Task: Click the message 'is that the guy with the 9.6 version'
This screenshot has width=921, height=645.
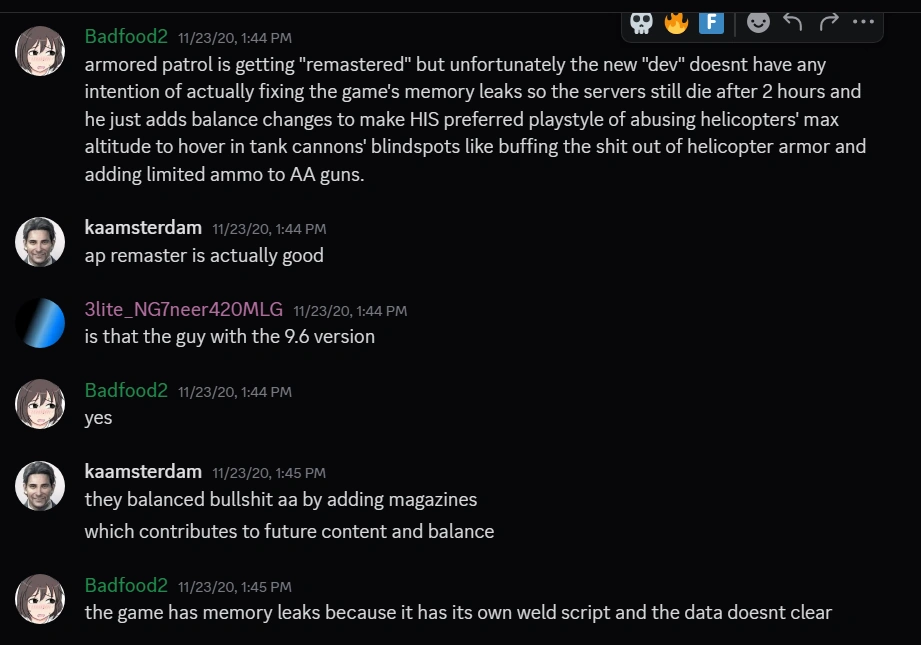Action: [230, 337]
